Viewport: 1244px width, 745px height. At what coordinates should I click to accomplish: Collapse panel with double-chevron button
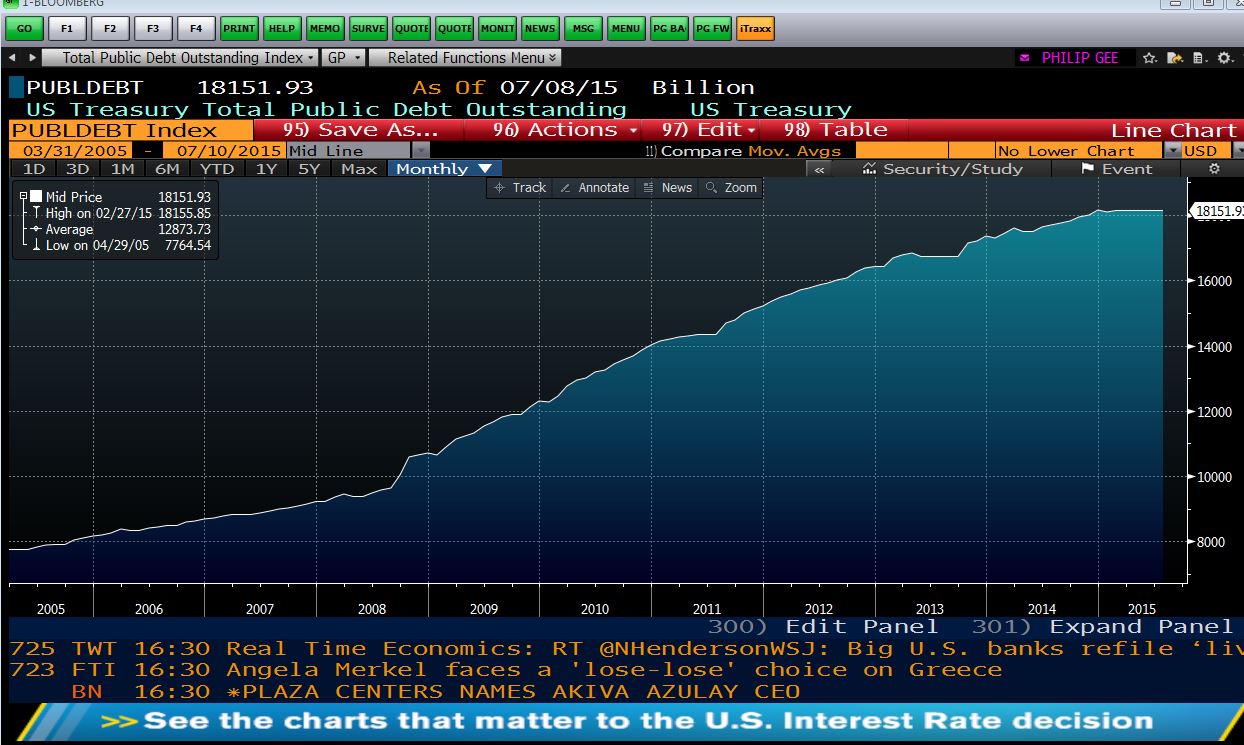(x=819, y=169)
